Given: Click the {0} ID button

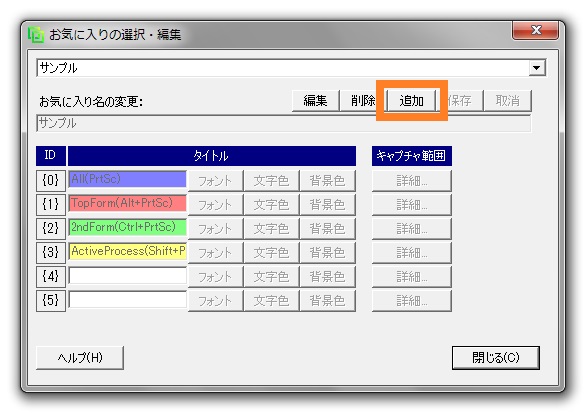Looking at the screenshot, I should tap(51, 181).
